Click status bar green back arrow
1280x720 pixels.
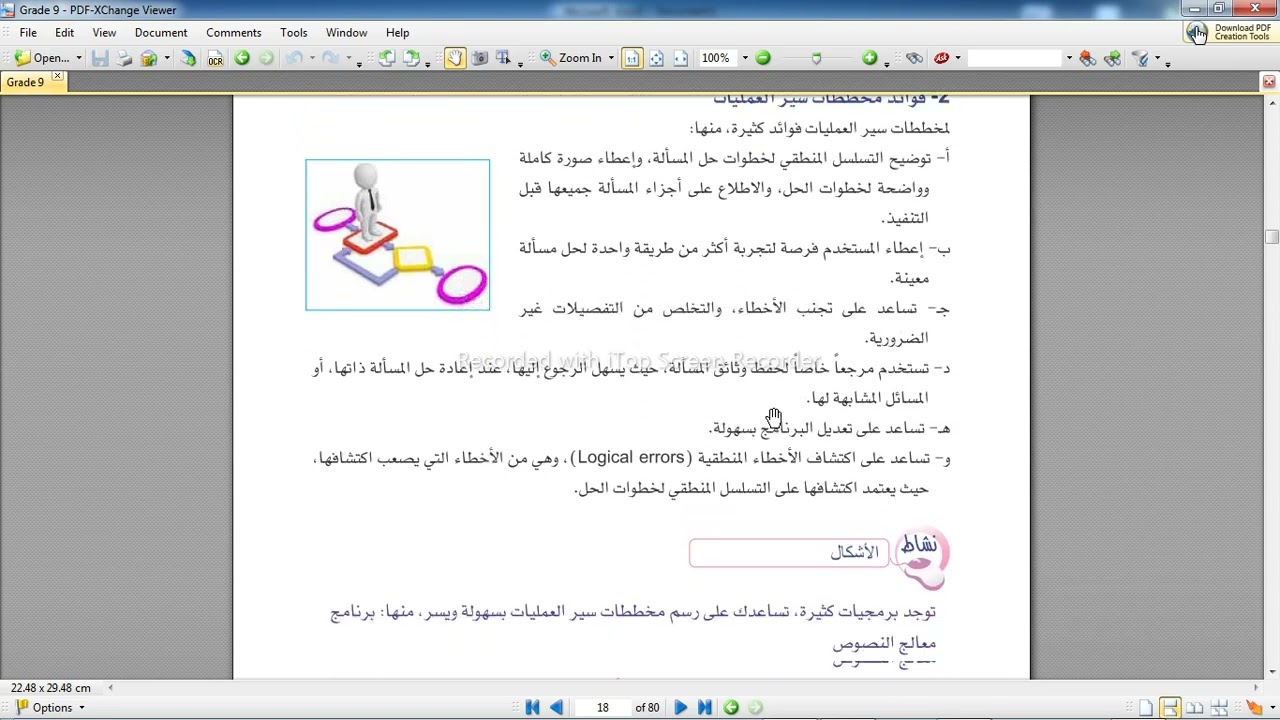731,707
